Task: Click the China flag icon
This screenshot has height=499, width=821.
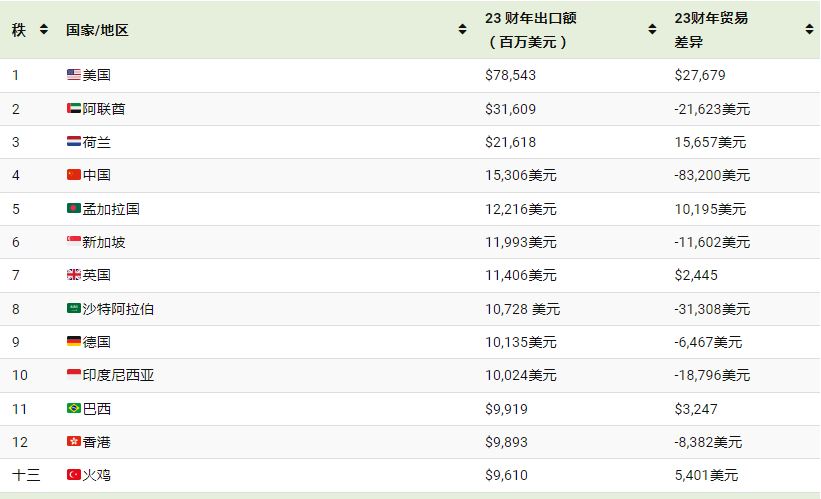Action: (73, 175)
